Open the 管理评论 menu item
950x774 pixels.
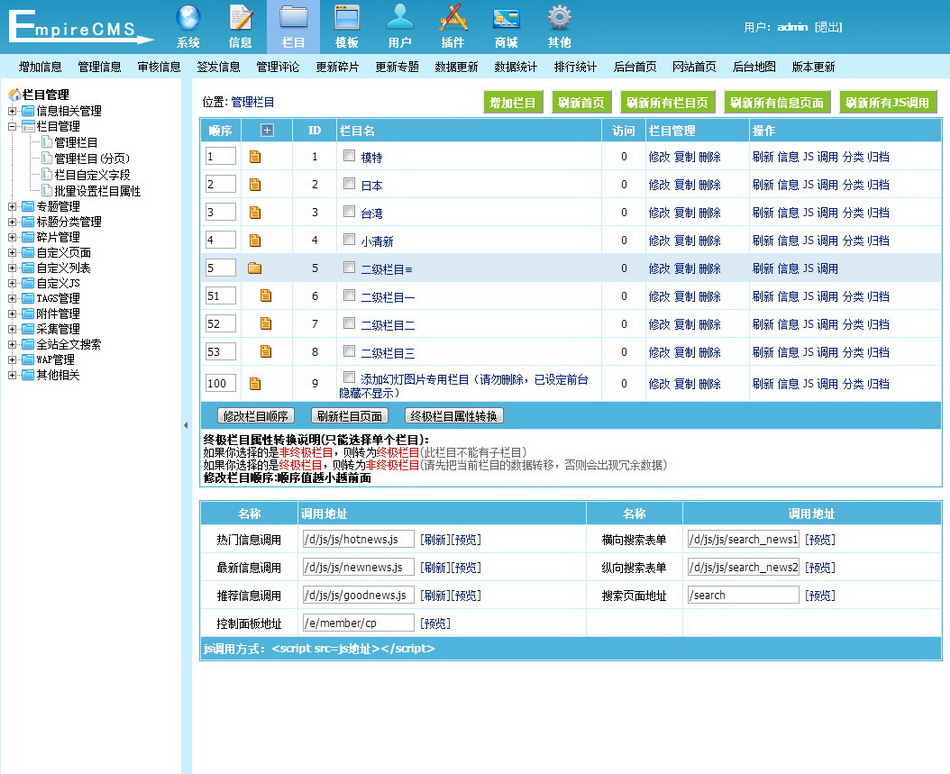[277, 67]
